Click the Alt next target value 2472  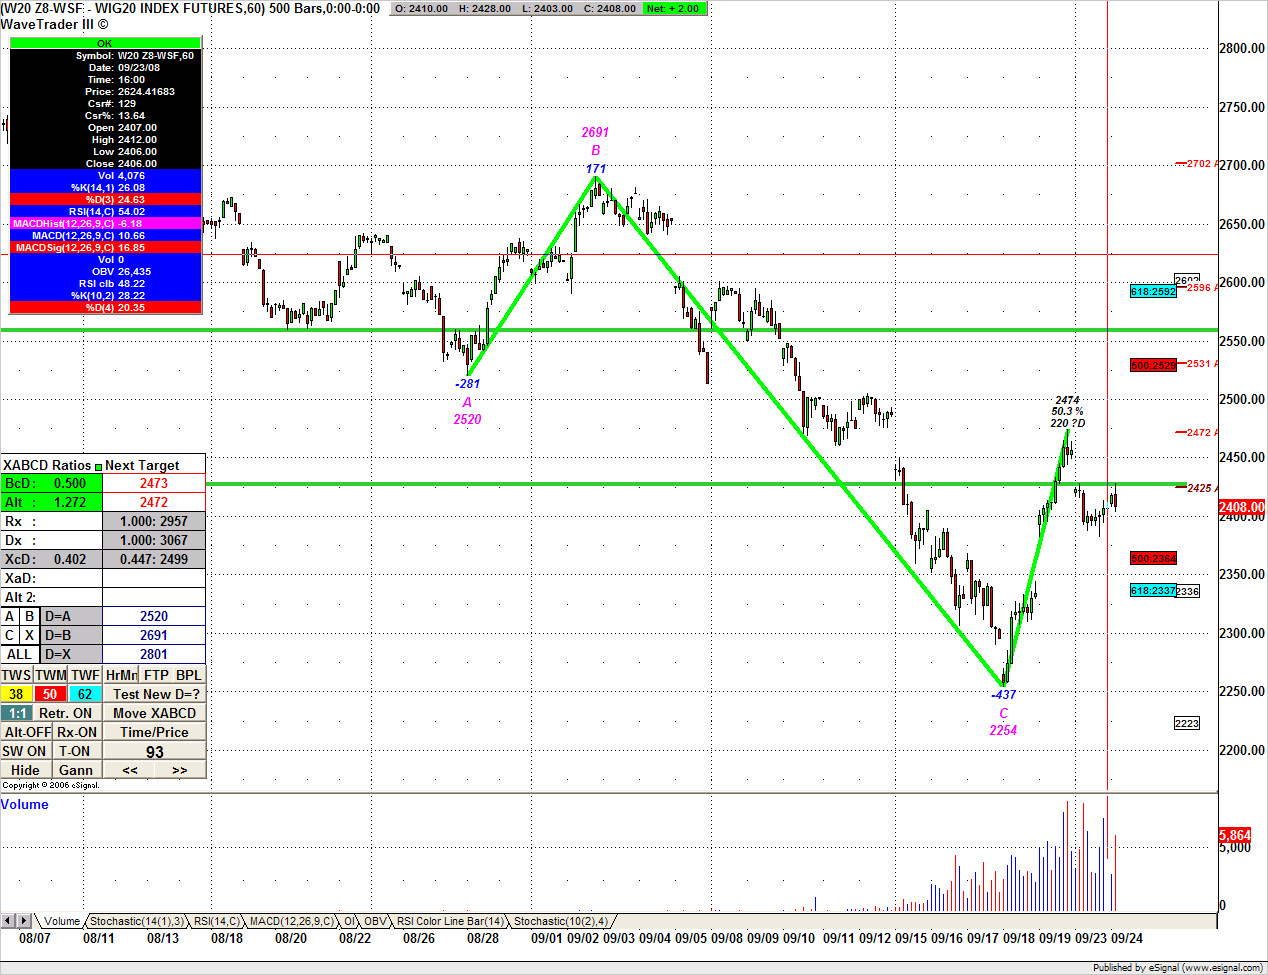154,502
